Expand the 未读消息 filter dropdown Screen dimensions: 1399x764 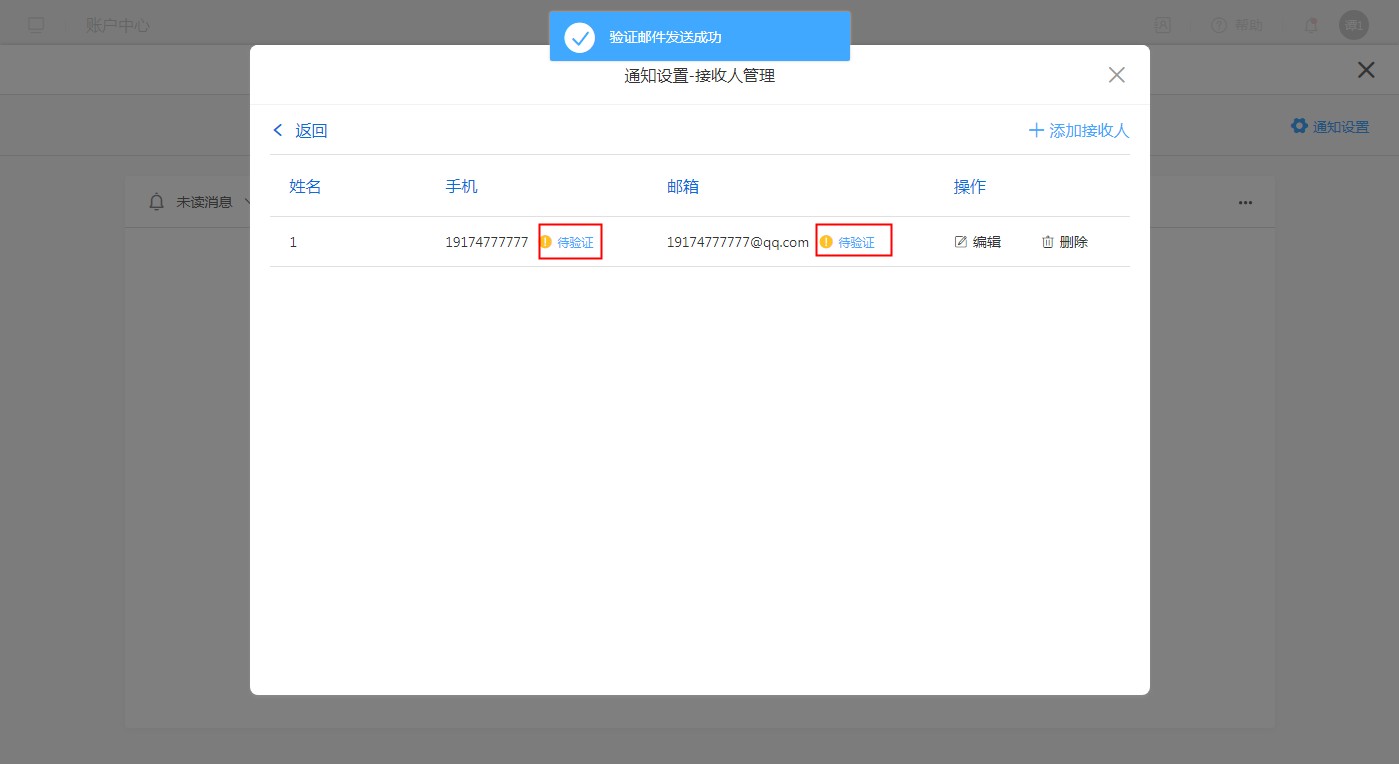coord(246,202)
